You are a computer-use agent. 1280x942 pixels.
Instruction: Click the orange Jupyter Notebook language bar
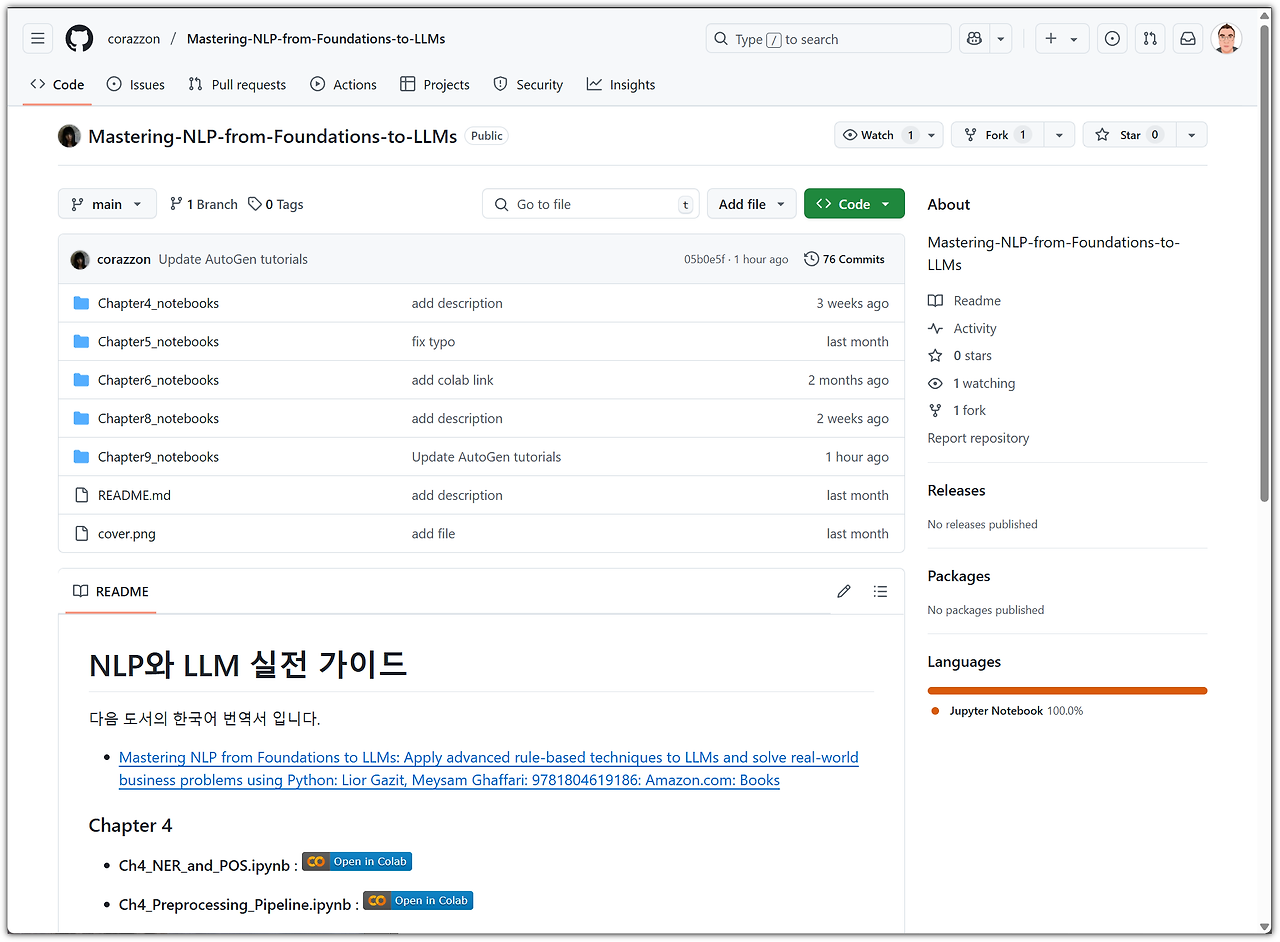1067,690
